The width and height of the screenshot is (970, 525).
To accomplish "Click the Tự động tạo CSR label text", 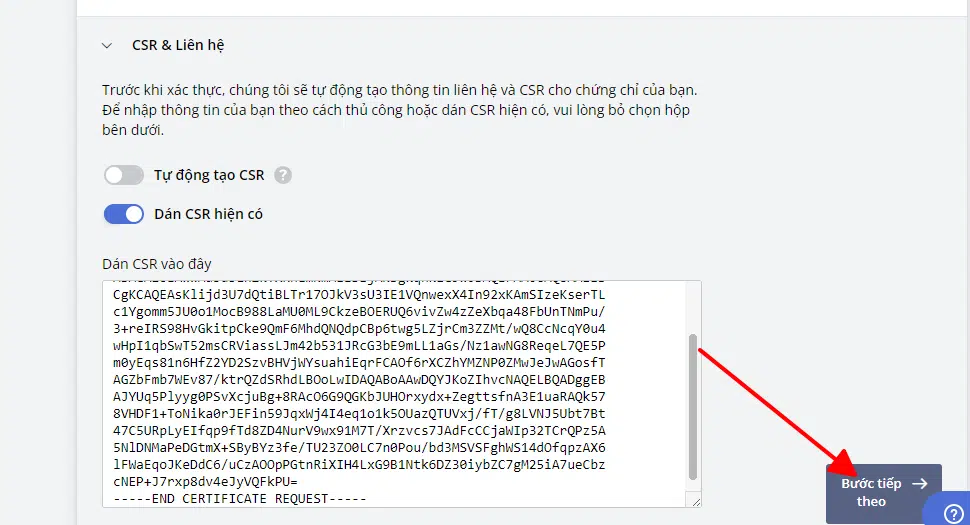I will coord(209,175).
